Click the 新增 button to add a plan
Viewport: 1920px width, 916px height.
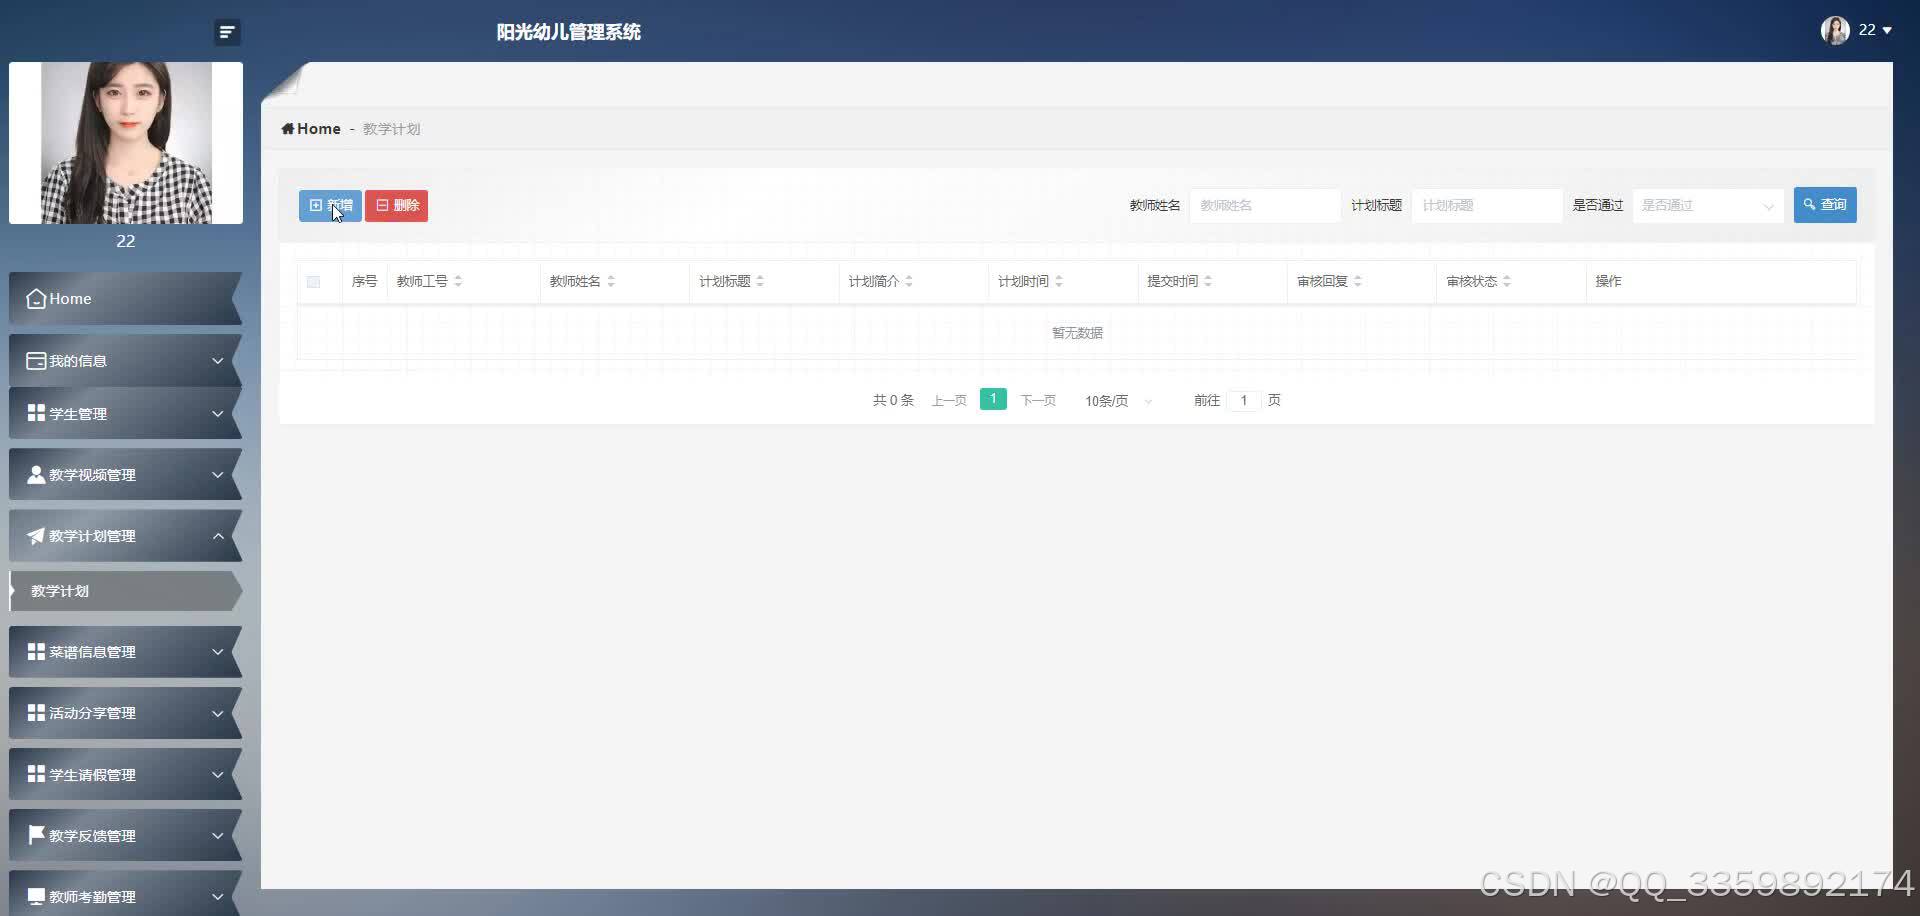pyautogui.click(x=329, y=205)
